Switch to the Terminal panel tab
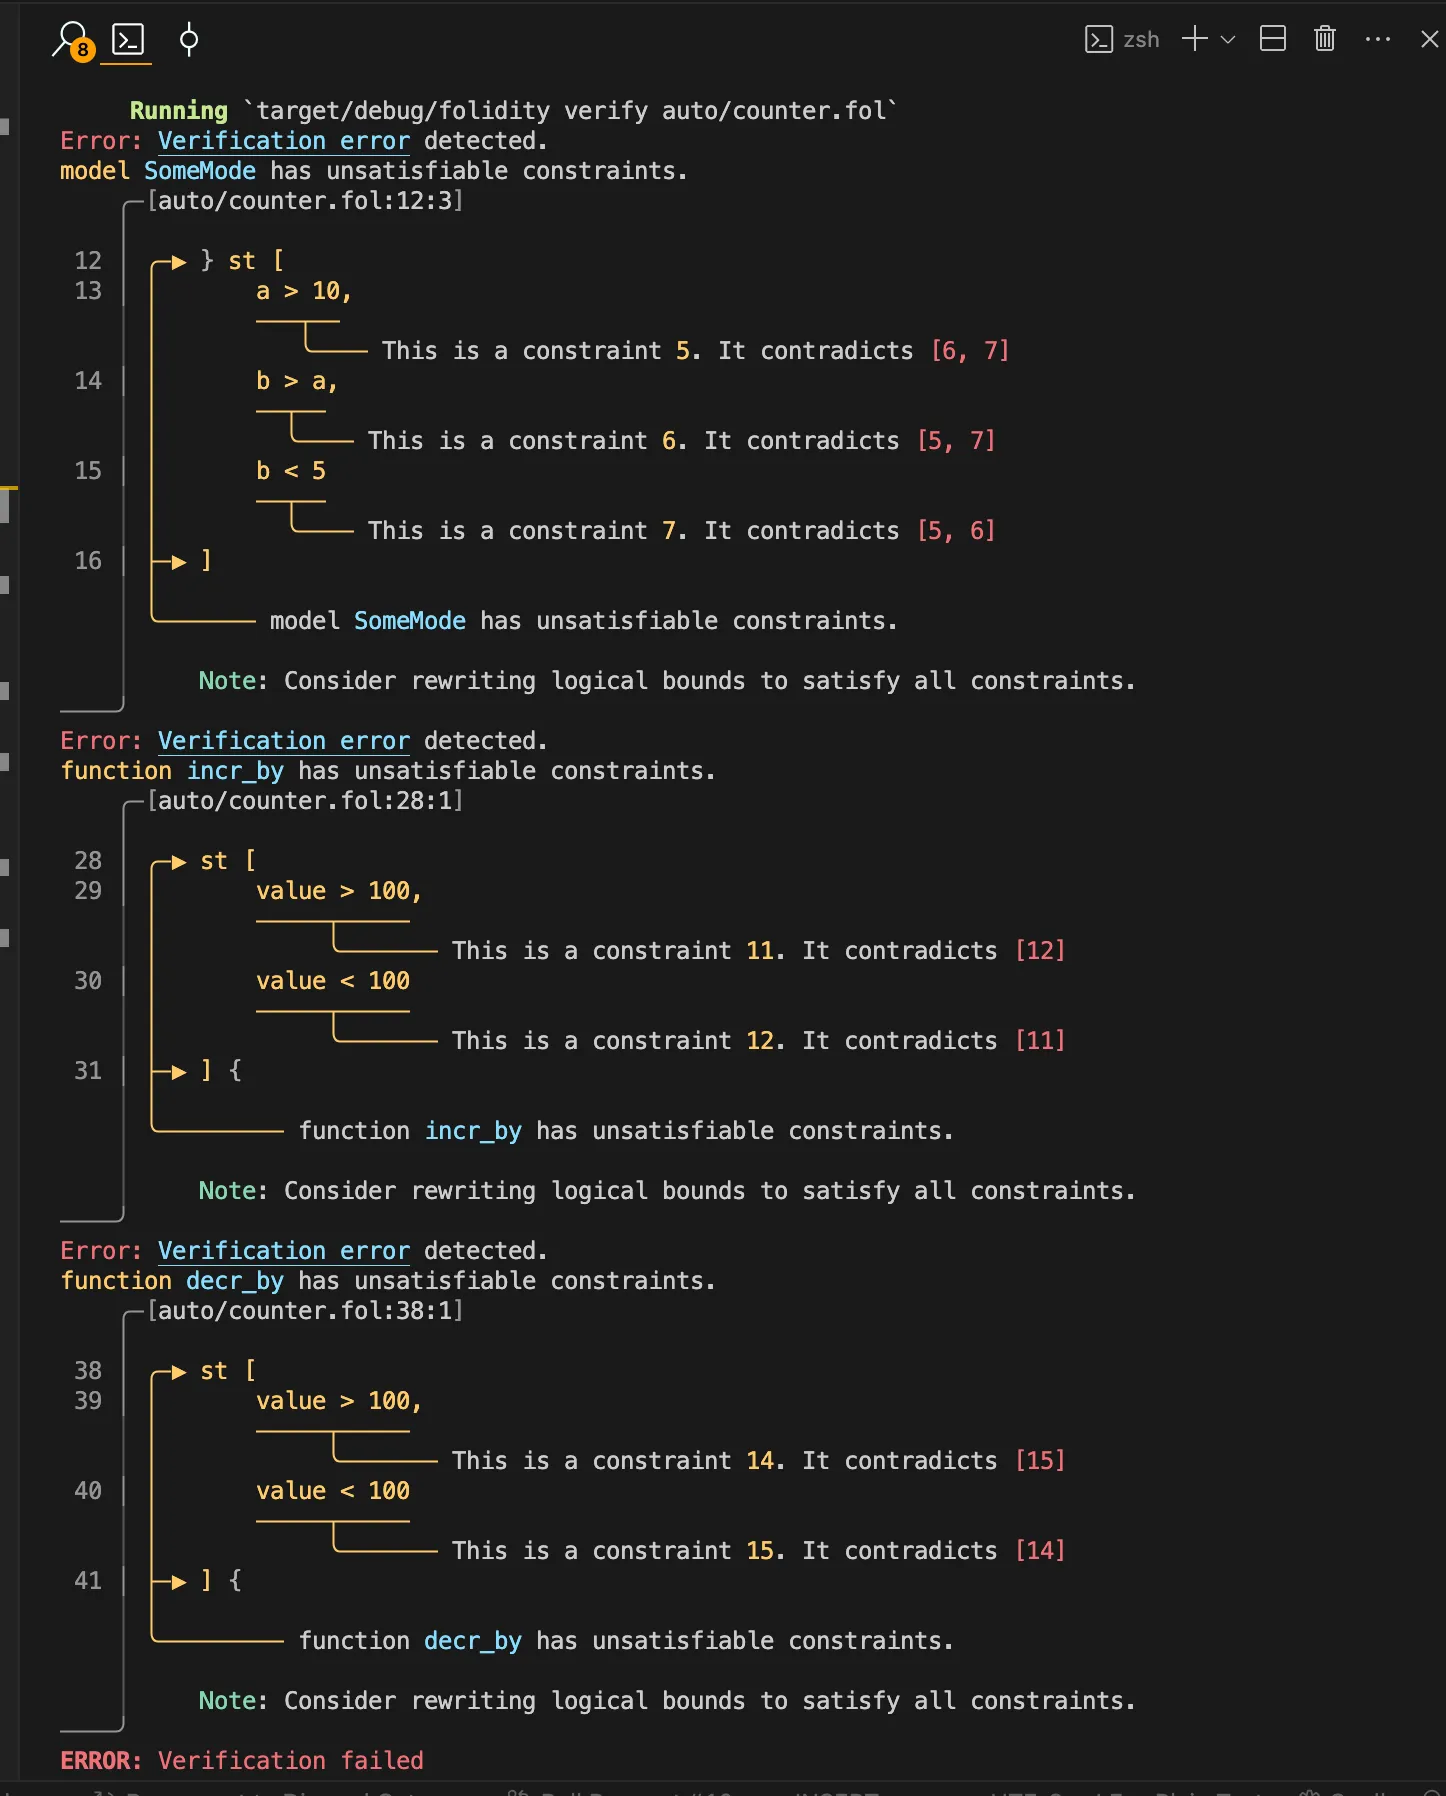Image resolution: width=1446 pixels, height=1796 pixels. (128, 40)
